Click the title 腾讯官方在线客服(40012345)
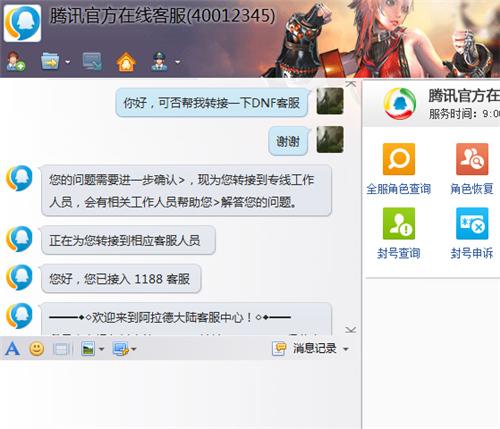Screen dimensions: 500x429 tap(162, 16)
